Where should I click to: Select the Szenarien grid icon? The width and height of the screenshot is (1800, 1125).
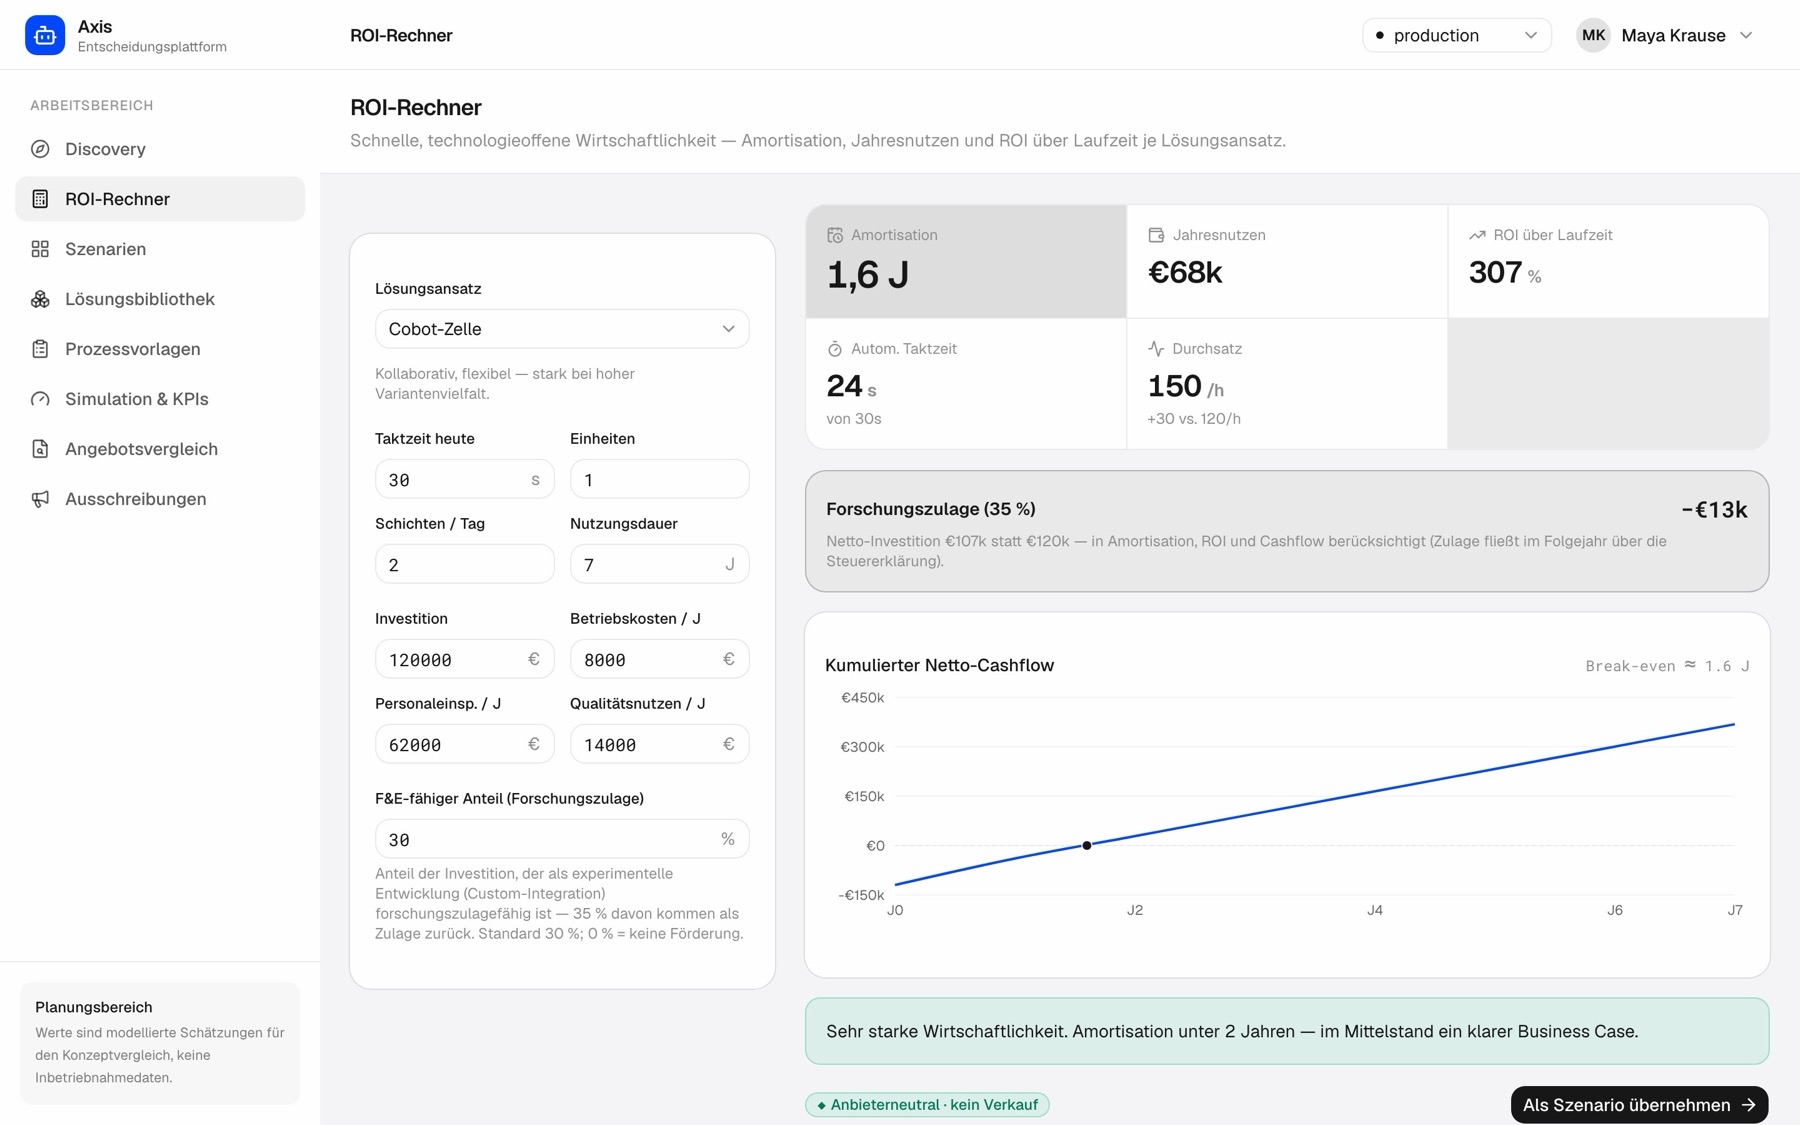pos(40,249)
